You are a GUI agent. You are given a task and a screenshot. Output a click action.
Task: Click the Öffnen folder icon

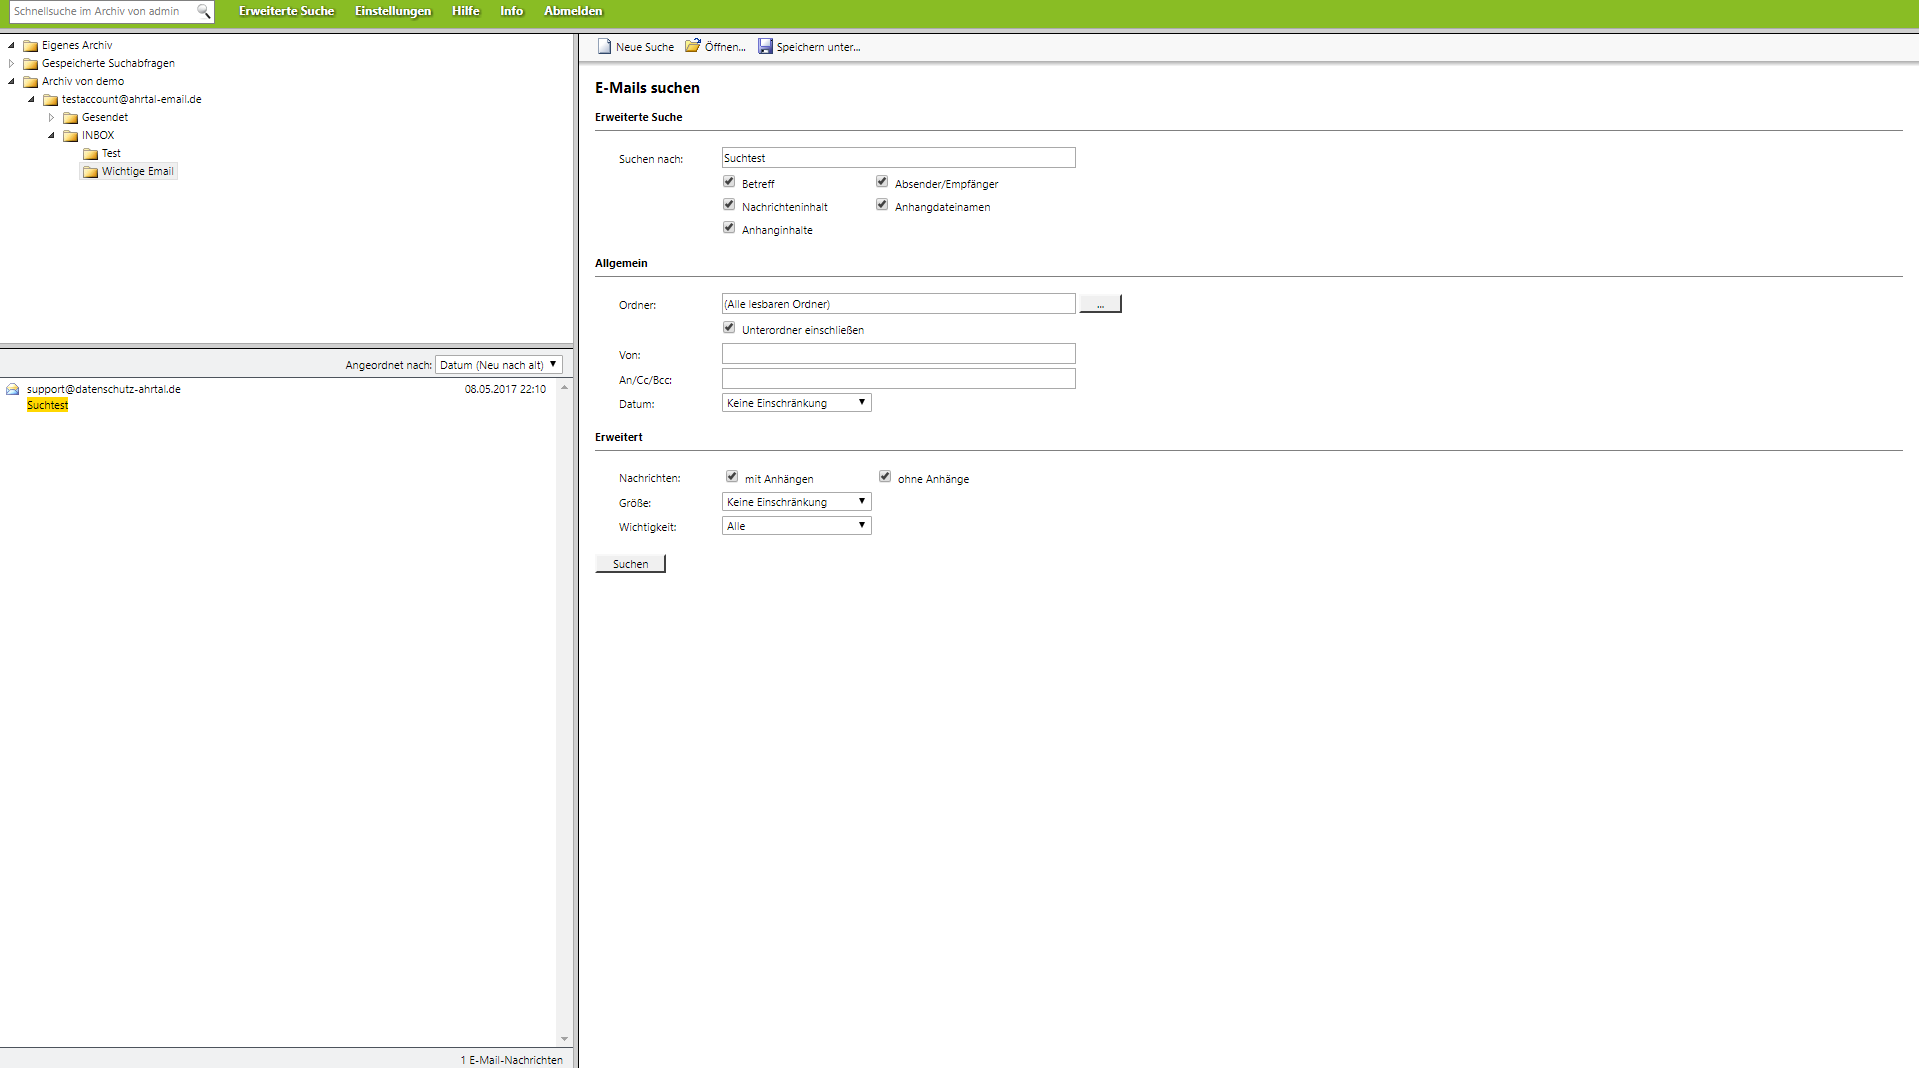click(x=692, y=47)
